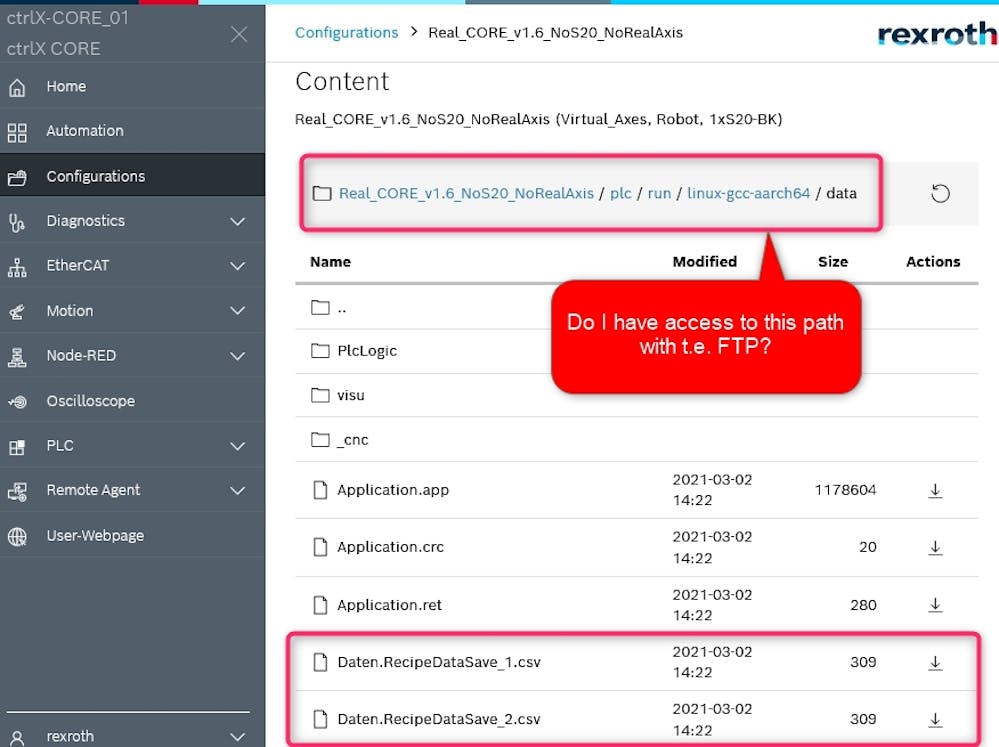This screenshot has width=999, height=747.
Task: Download the Application.ret file
Action: (935, 605)
